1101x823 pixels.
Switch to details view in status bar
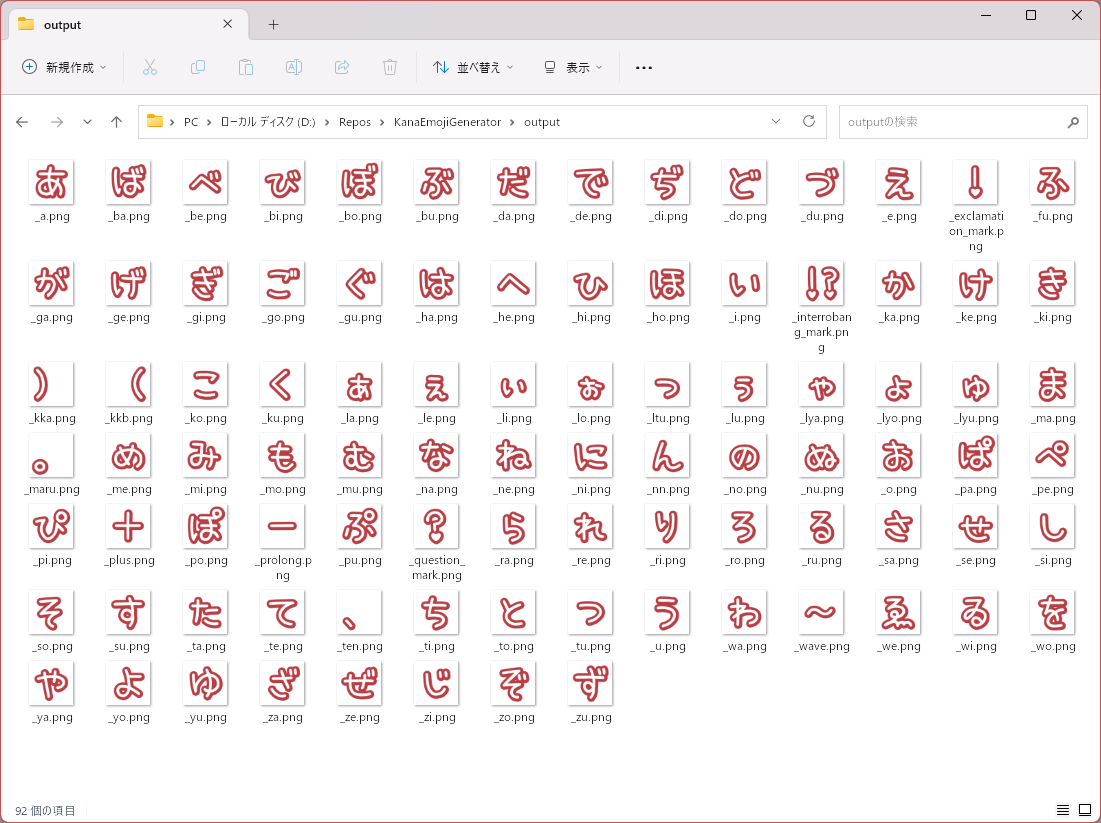tap(1064, 810)
